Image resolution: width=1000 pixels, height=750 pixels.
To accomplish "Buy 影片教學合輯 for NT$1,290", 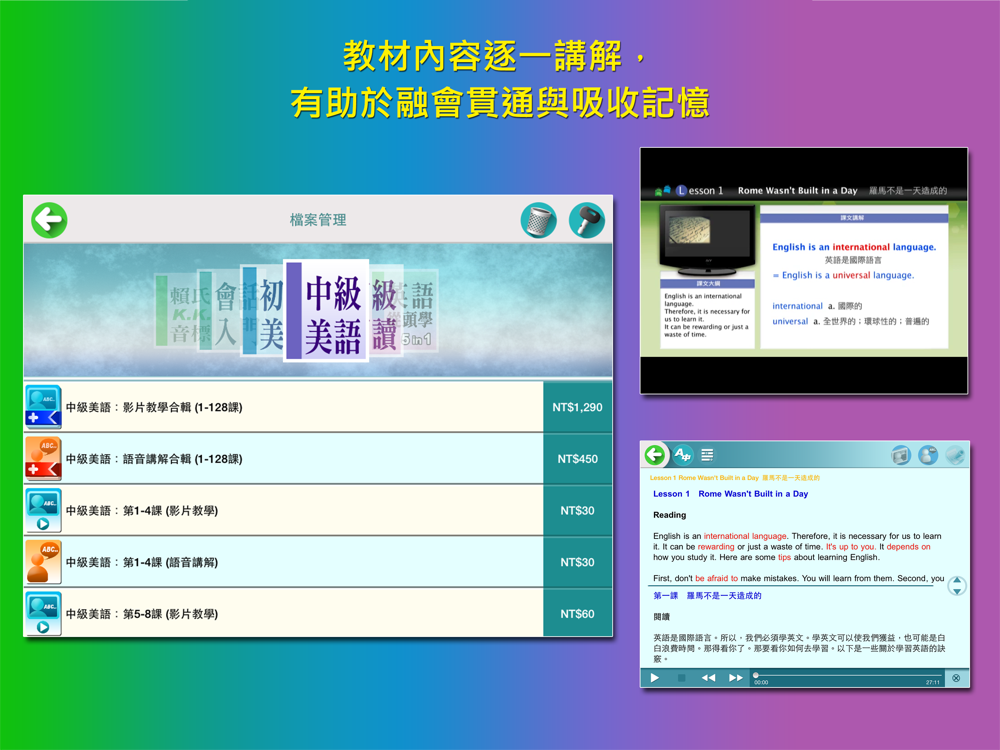I will [577, 407].
